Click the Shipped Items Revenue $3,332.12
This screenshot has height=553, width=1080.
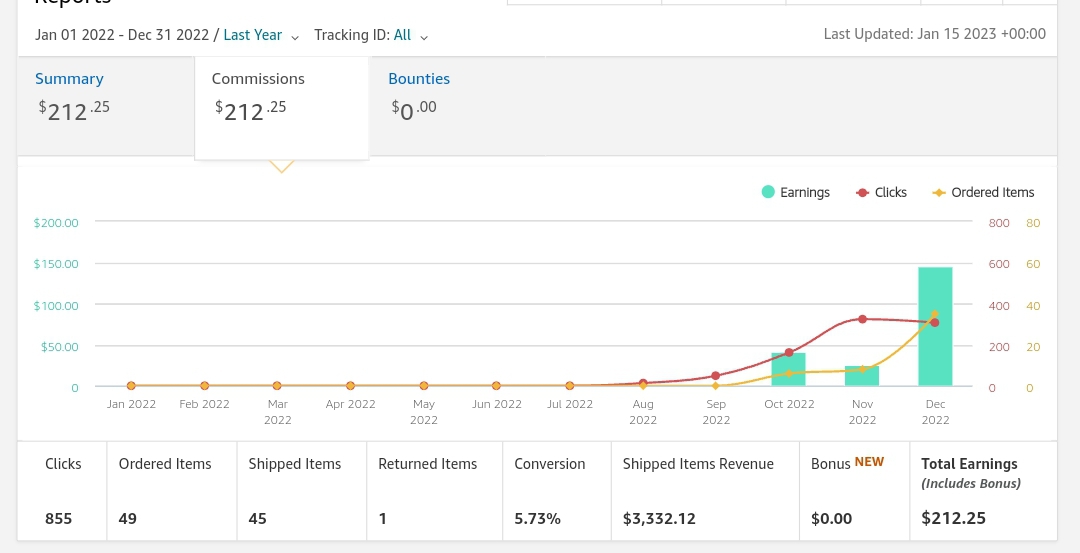click(x=659, y=518)
